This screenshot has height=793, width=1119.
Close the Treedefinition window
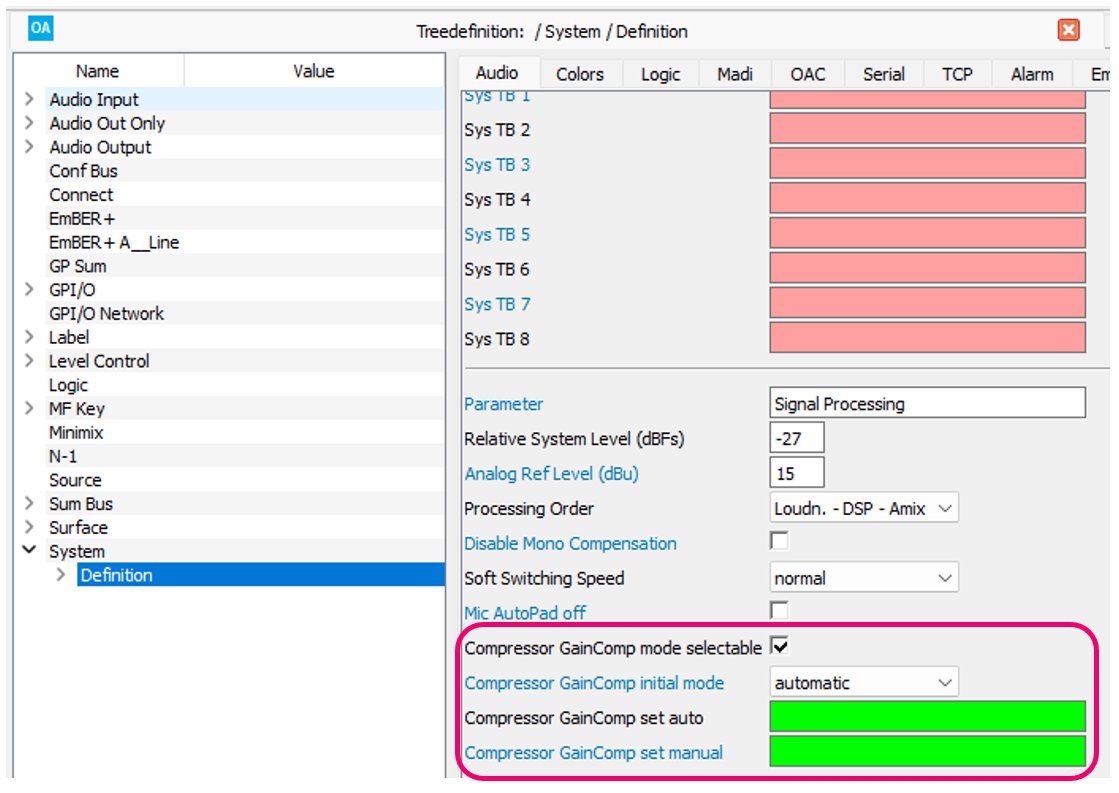tap(1069, 30)
